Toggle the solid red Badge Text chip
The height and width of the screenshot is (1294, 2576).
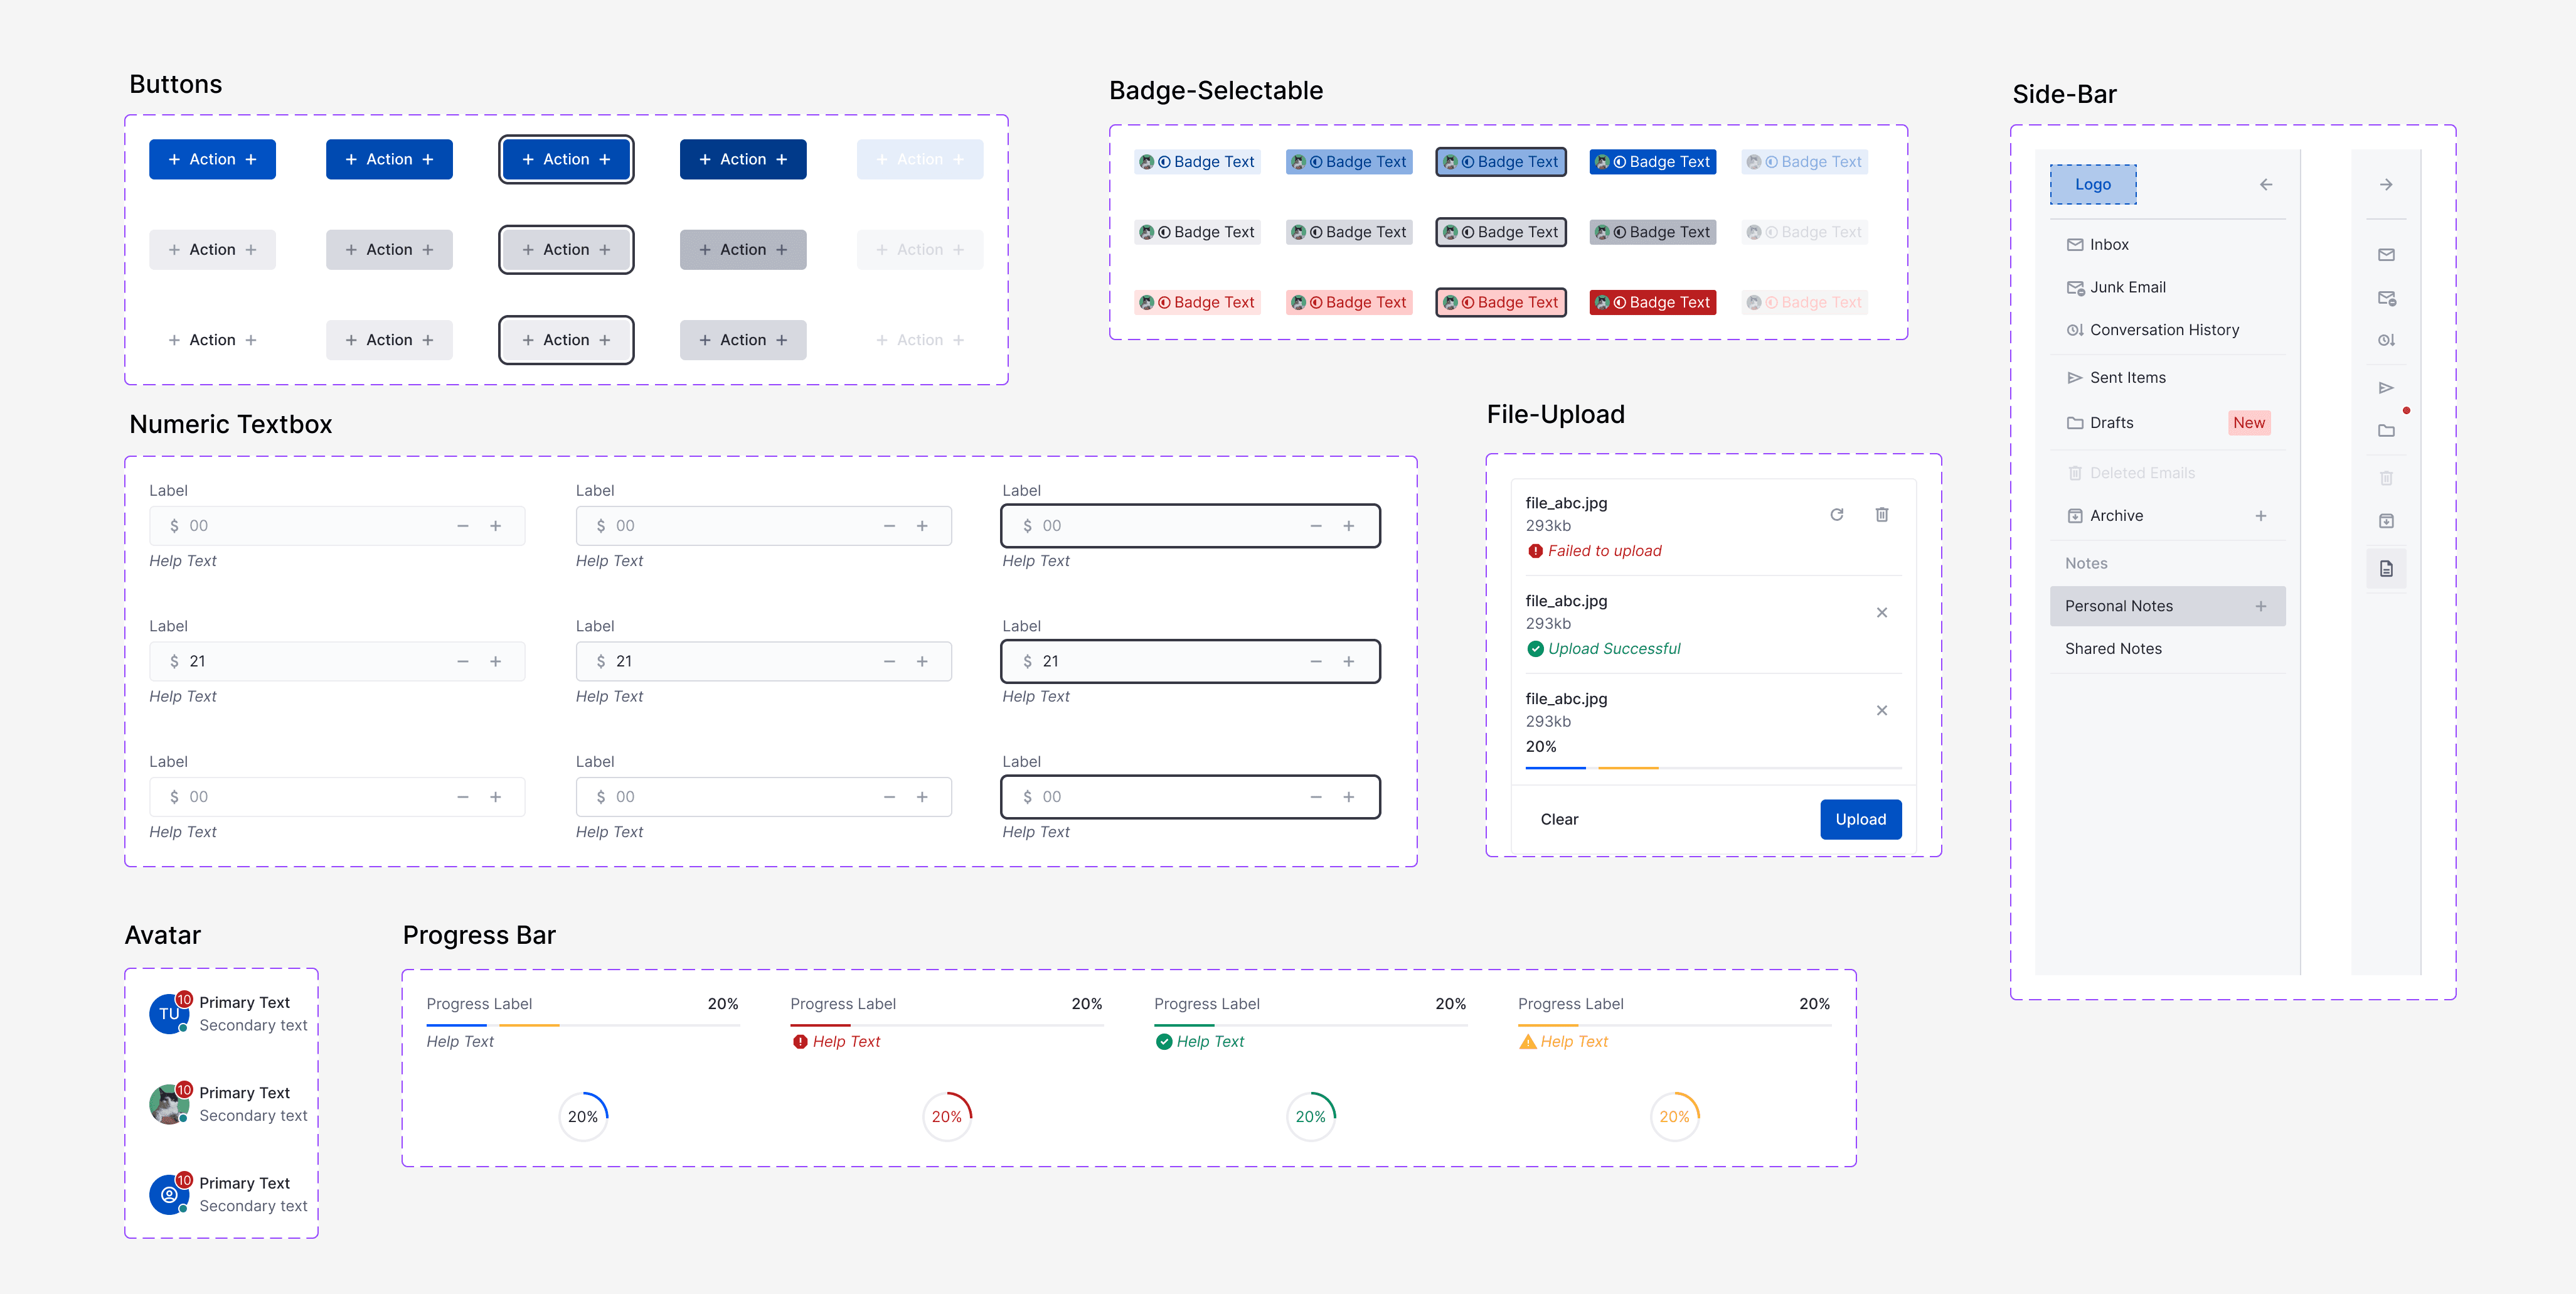pos(1652,302)
